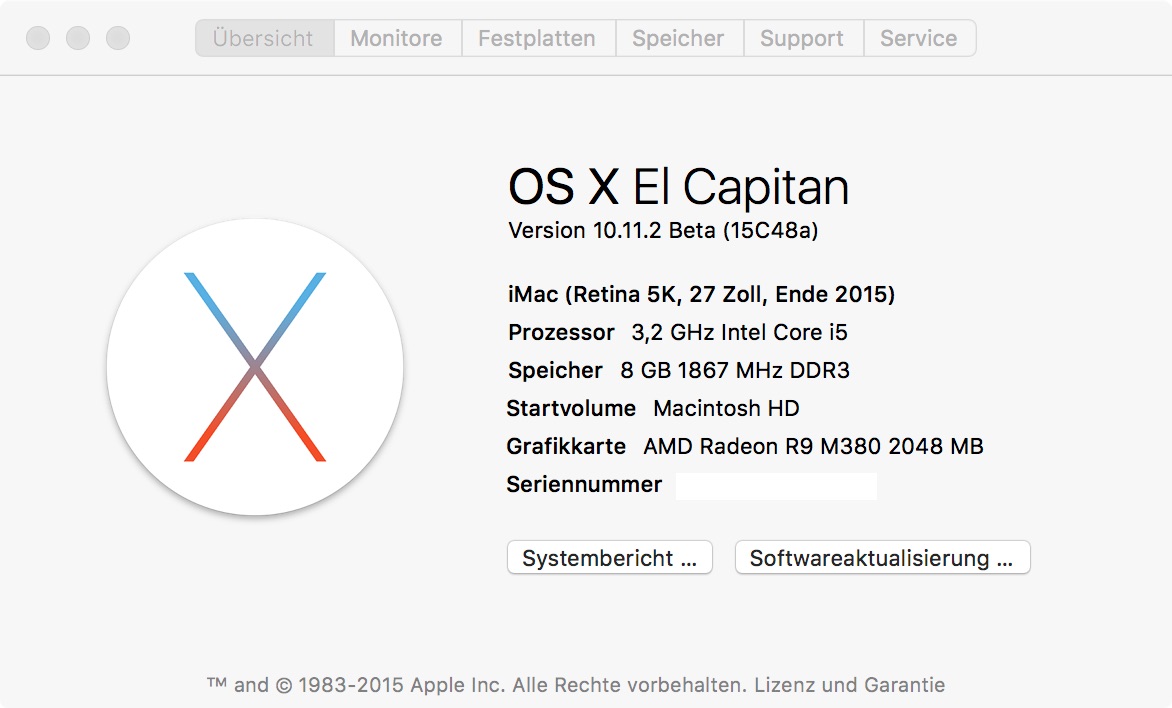1172x708 pixels.
Task: Minimize the window with the middle titlebar button
Action: coord(78,39)
